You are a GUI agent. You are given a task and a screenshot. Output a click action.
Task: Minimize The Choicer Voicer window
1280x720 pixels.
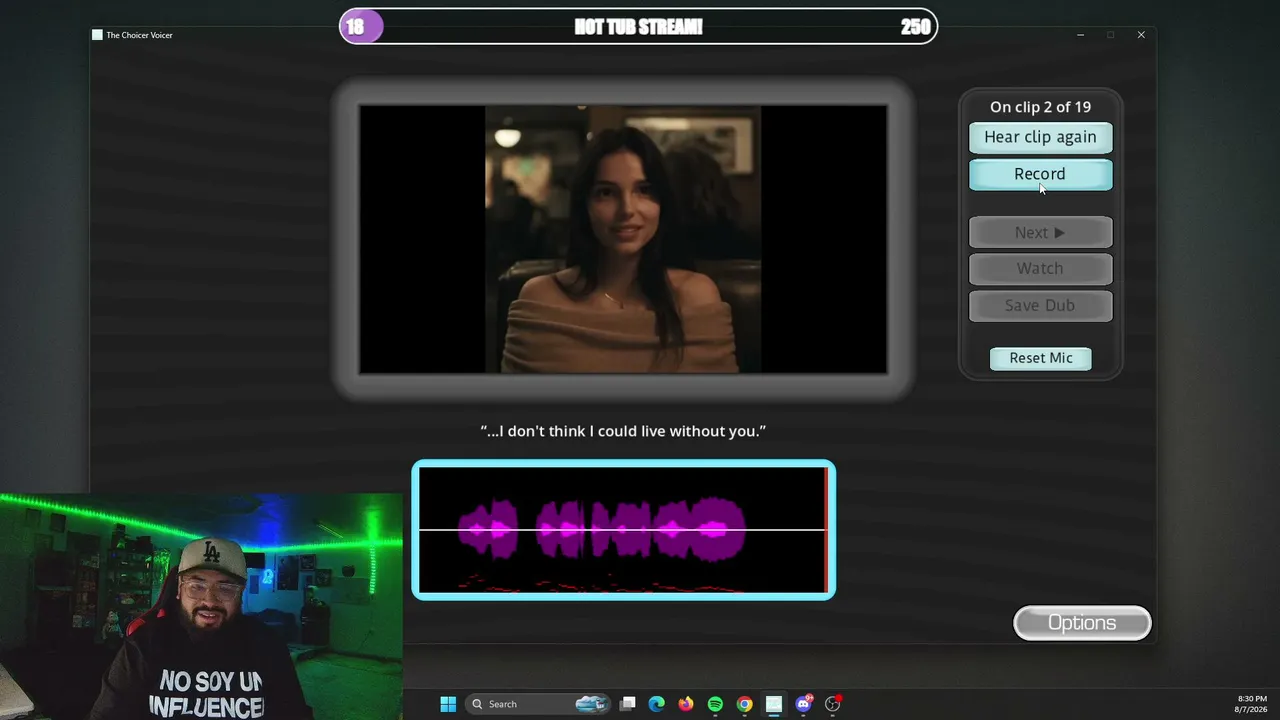[1080, 35]
